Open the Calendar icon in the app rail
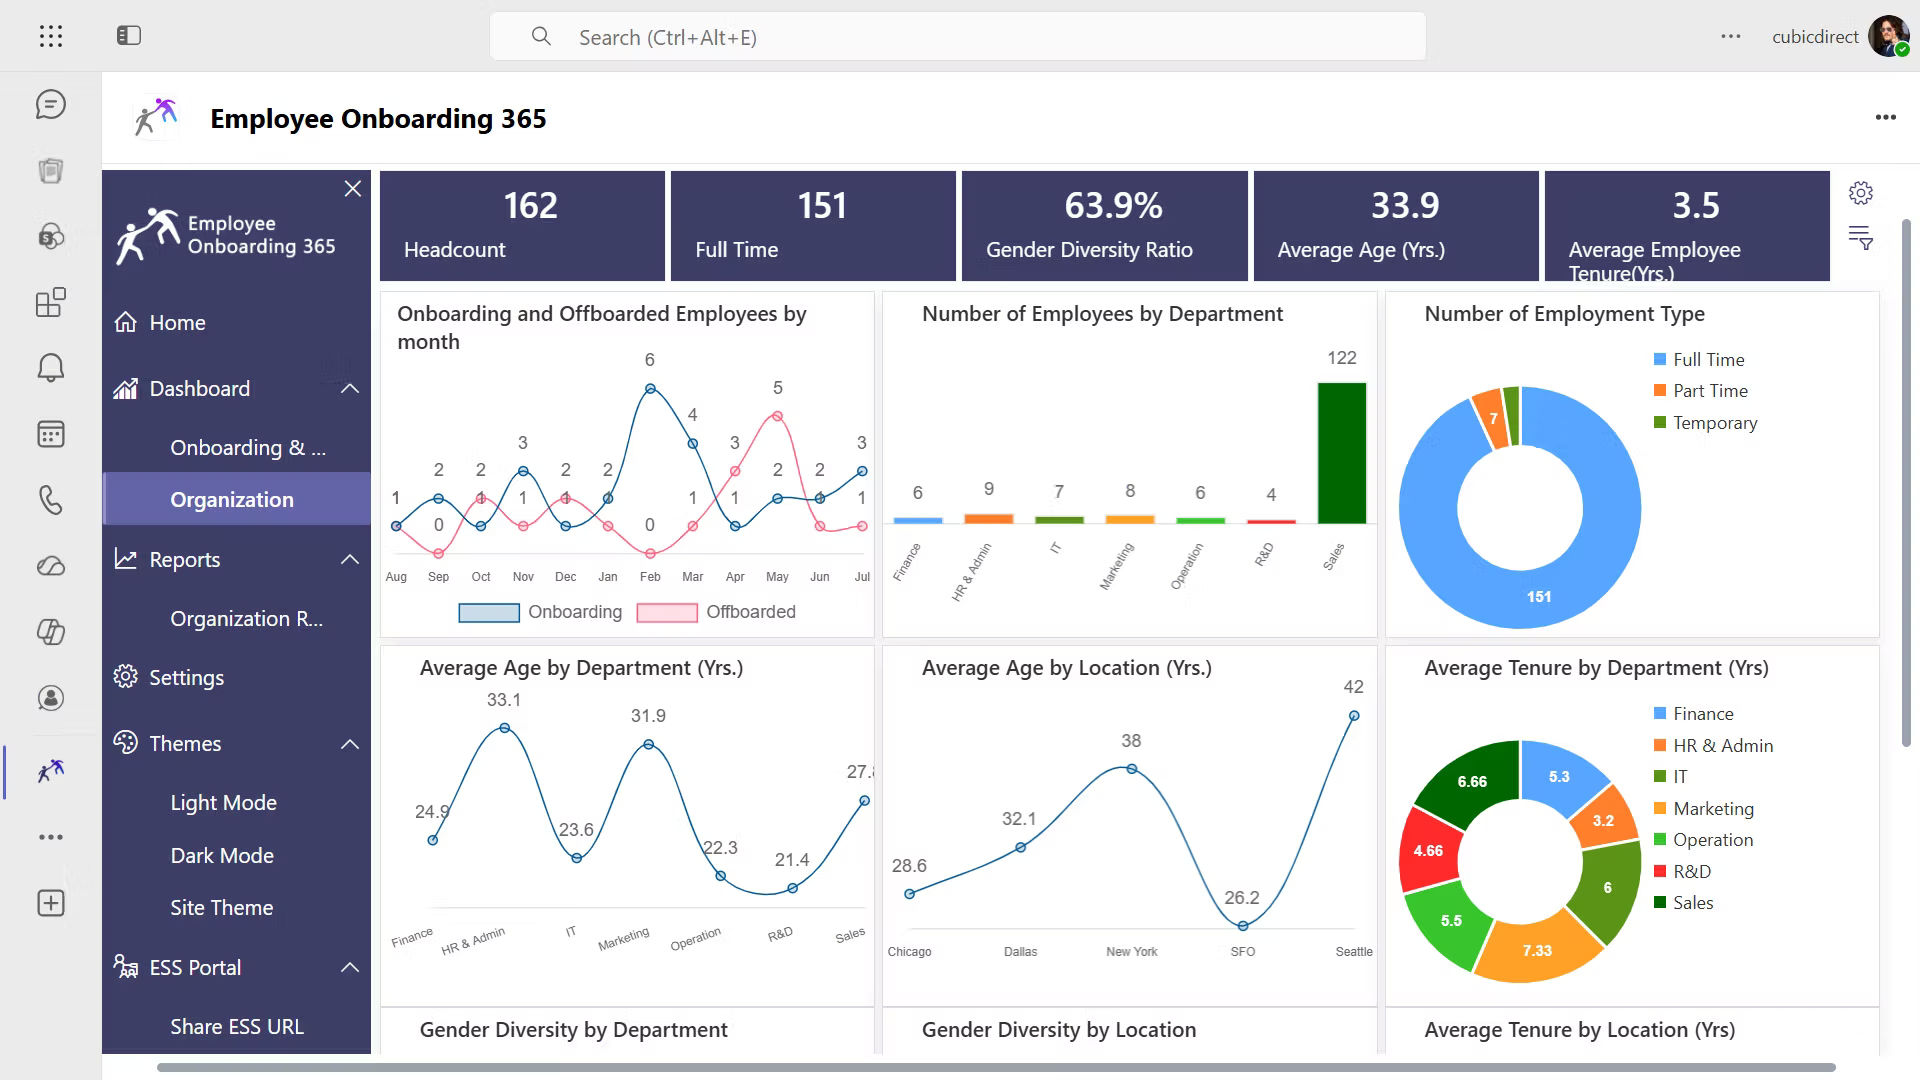 point(51,434)
